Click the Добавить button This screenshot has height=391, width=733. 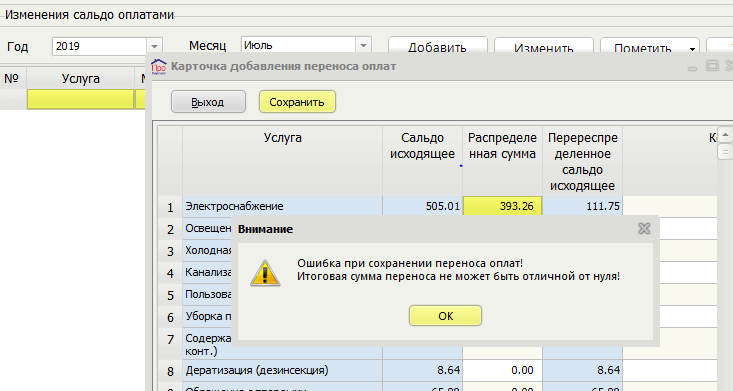click(x=438, y=46)
